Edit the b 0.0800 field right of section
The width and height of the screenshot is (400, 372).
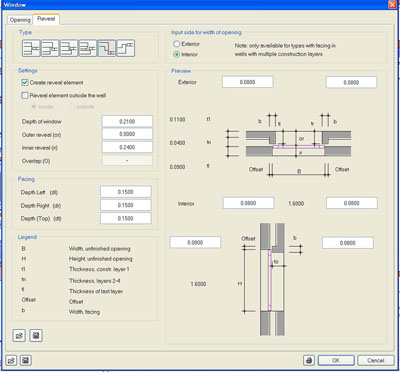[348, 243]
